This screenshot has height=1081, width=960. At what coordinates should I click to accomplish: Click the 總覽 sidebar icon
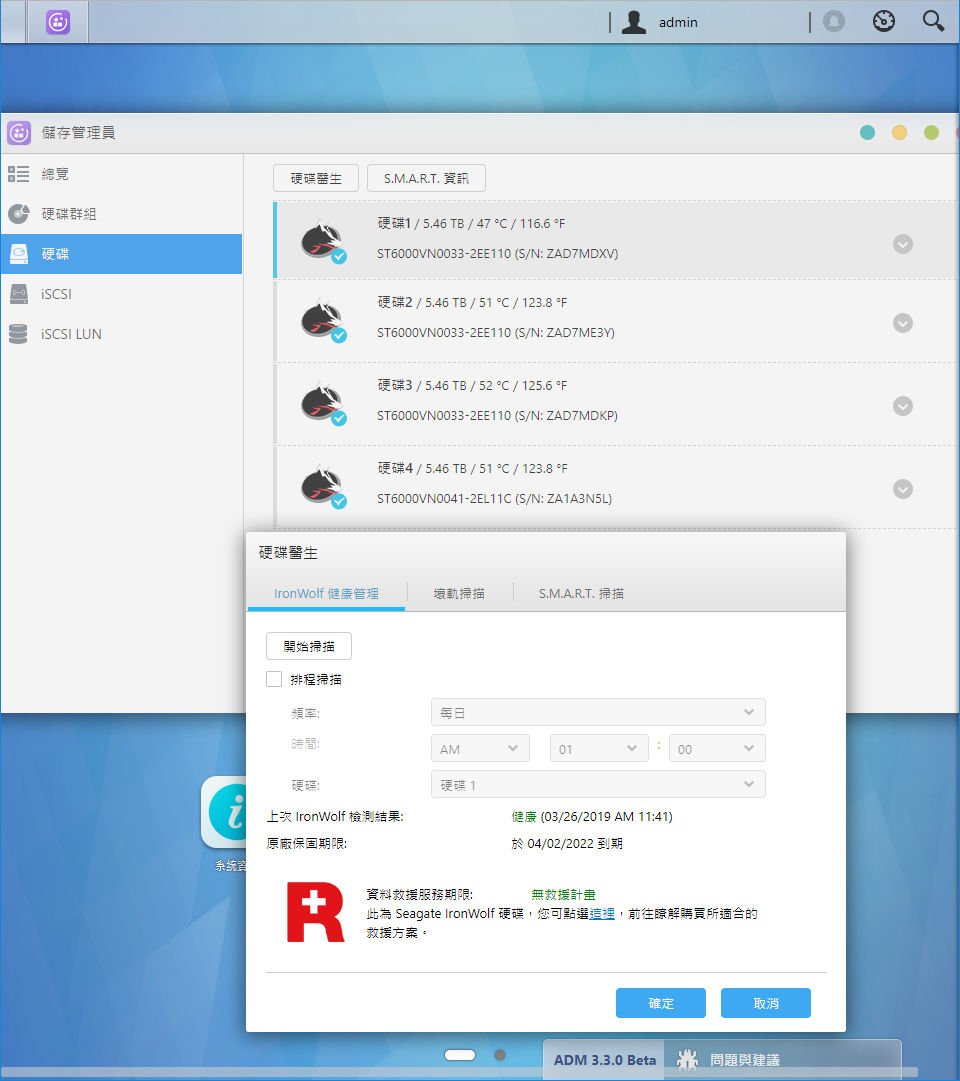pos(19,174)
